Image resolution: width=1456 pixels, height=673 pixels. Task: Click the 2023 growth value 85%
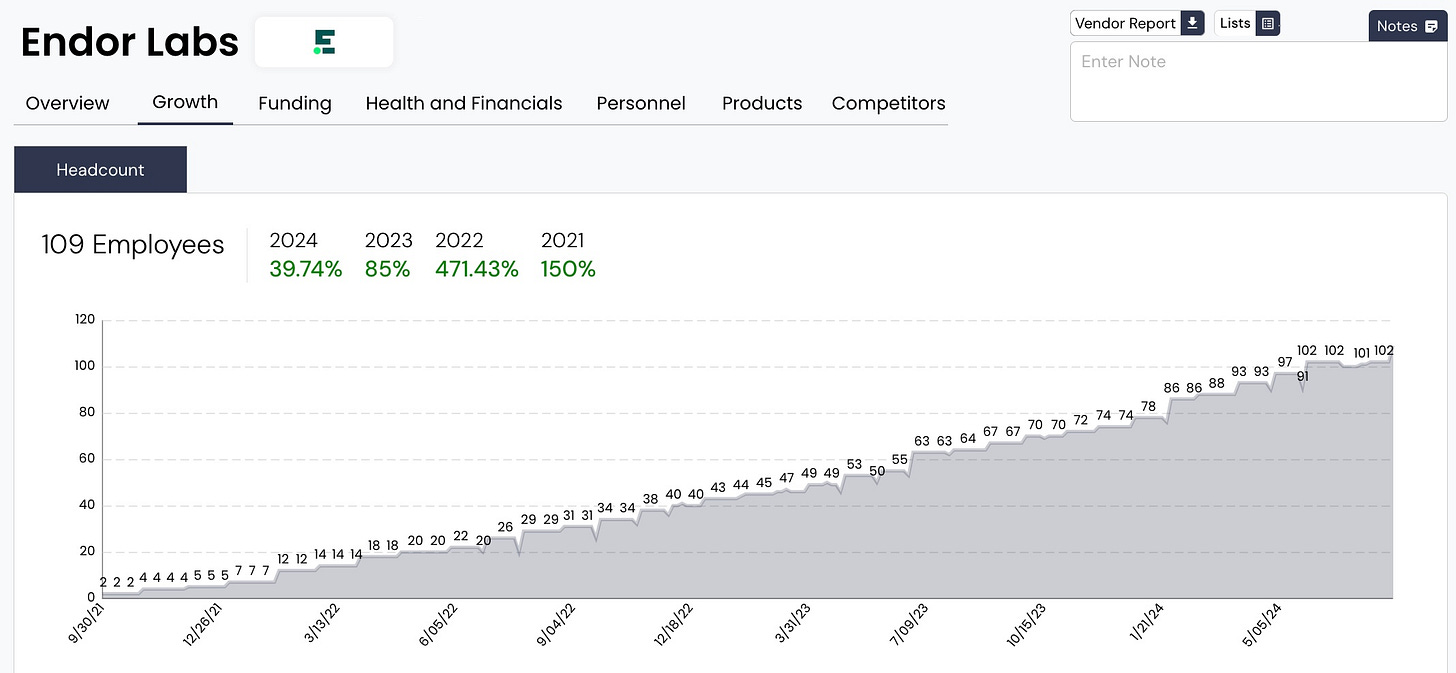point(388,269)
